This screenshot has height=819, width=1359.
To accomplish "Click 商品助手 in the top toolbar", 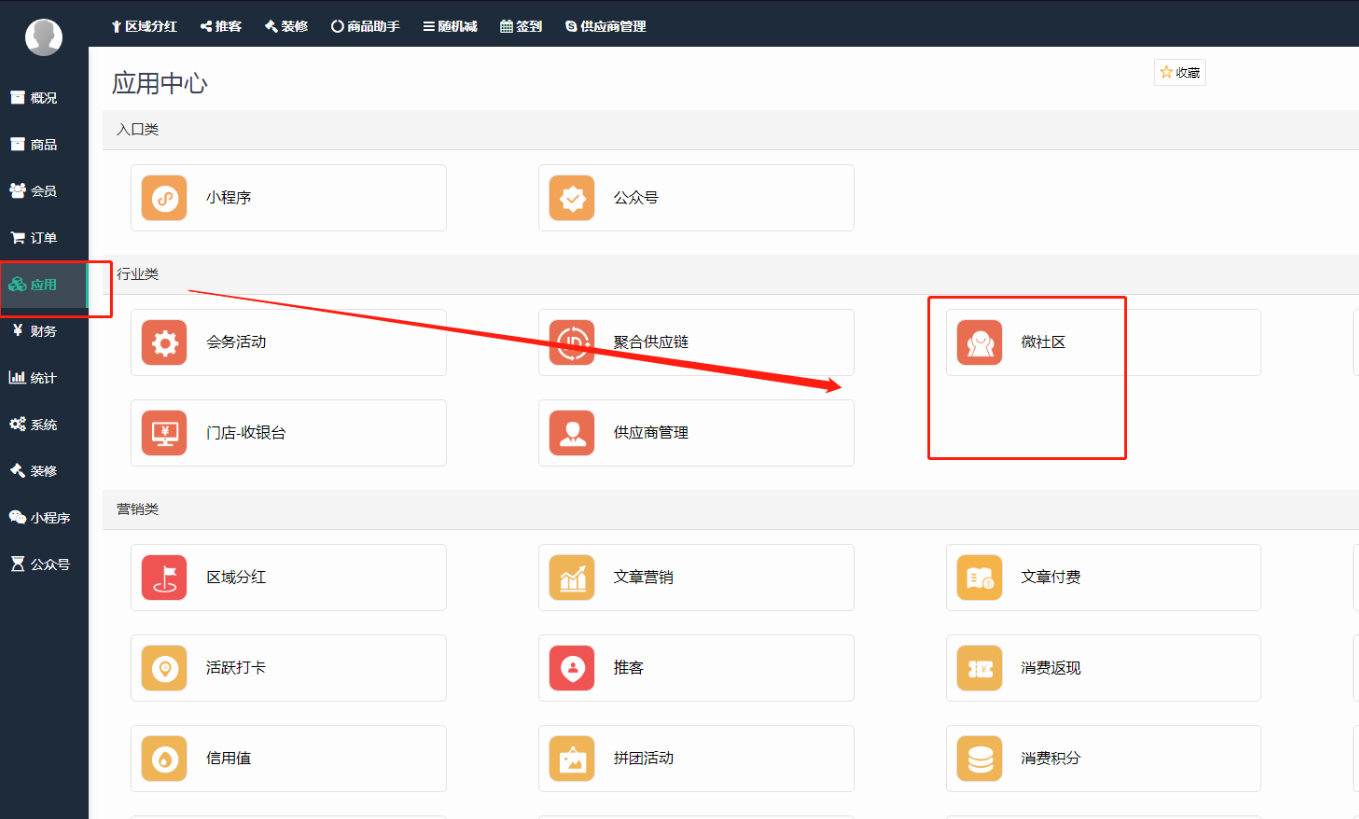I will (365, 27).
